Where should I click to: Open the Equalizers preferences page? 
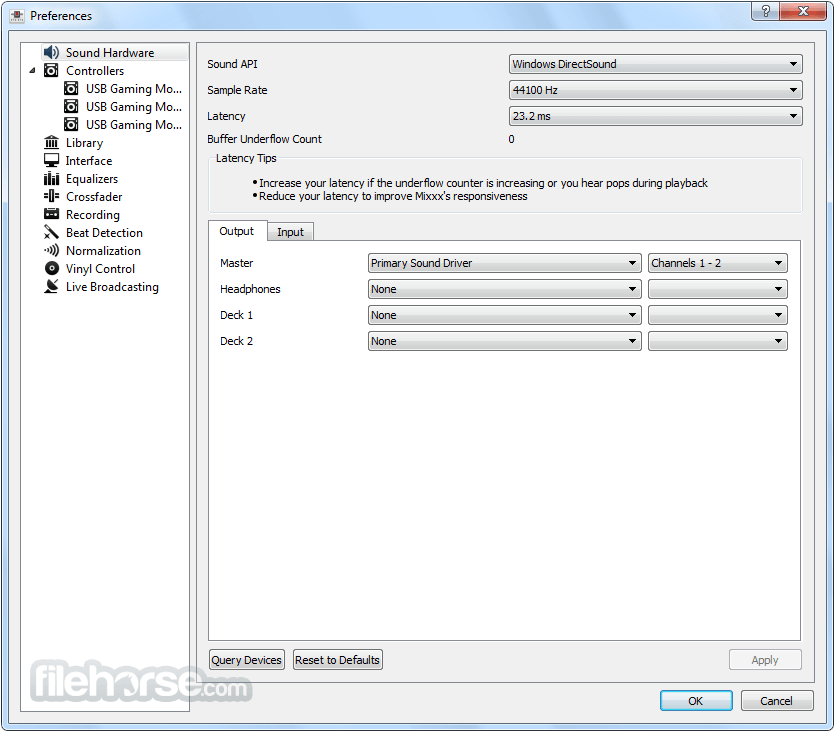click(x=92, y=179)
